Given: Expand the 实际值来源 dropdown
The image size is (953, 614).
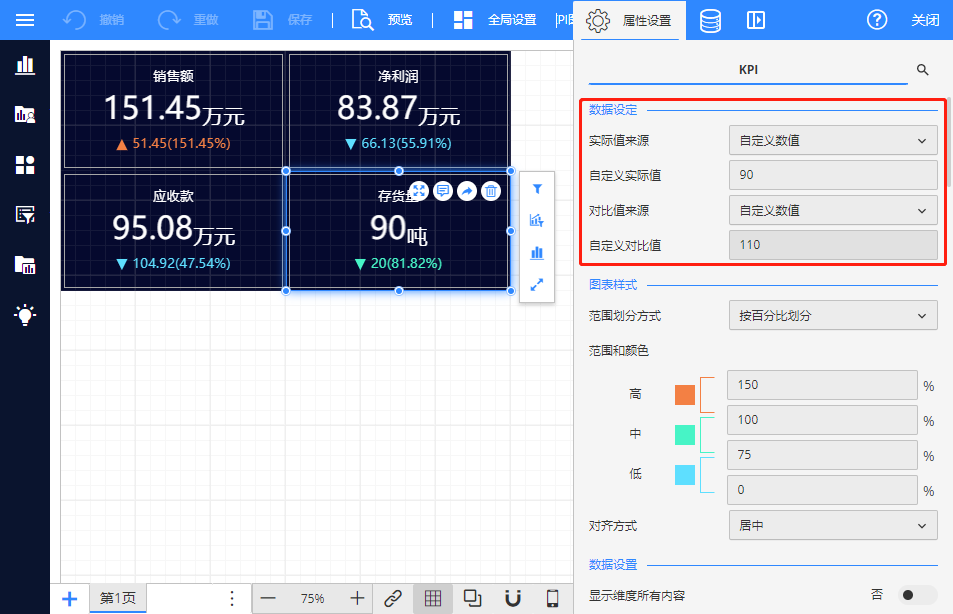Looking at the screenshot, I should tap(833, 141).
